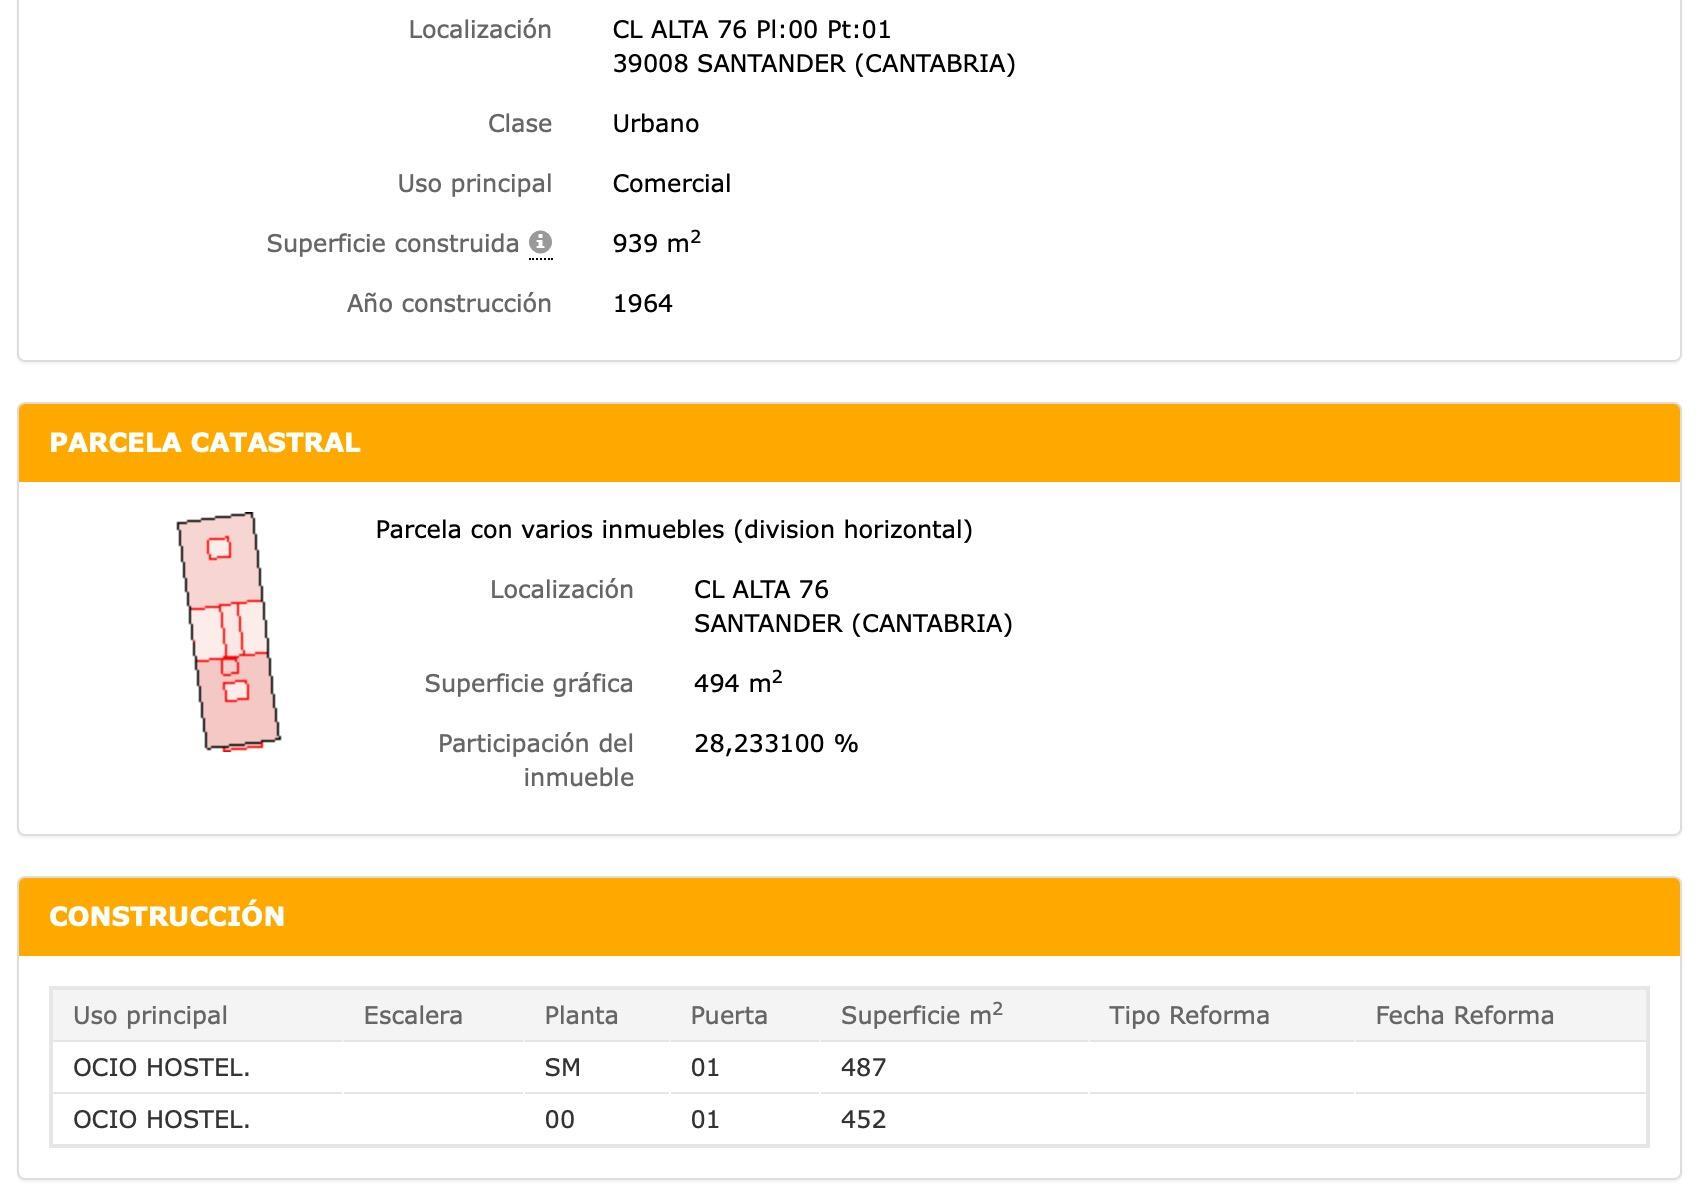This screenshot has height=1196, width=1706.
Task: Click the Fecha Reforma column header
Action: coord(1465,1015)
